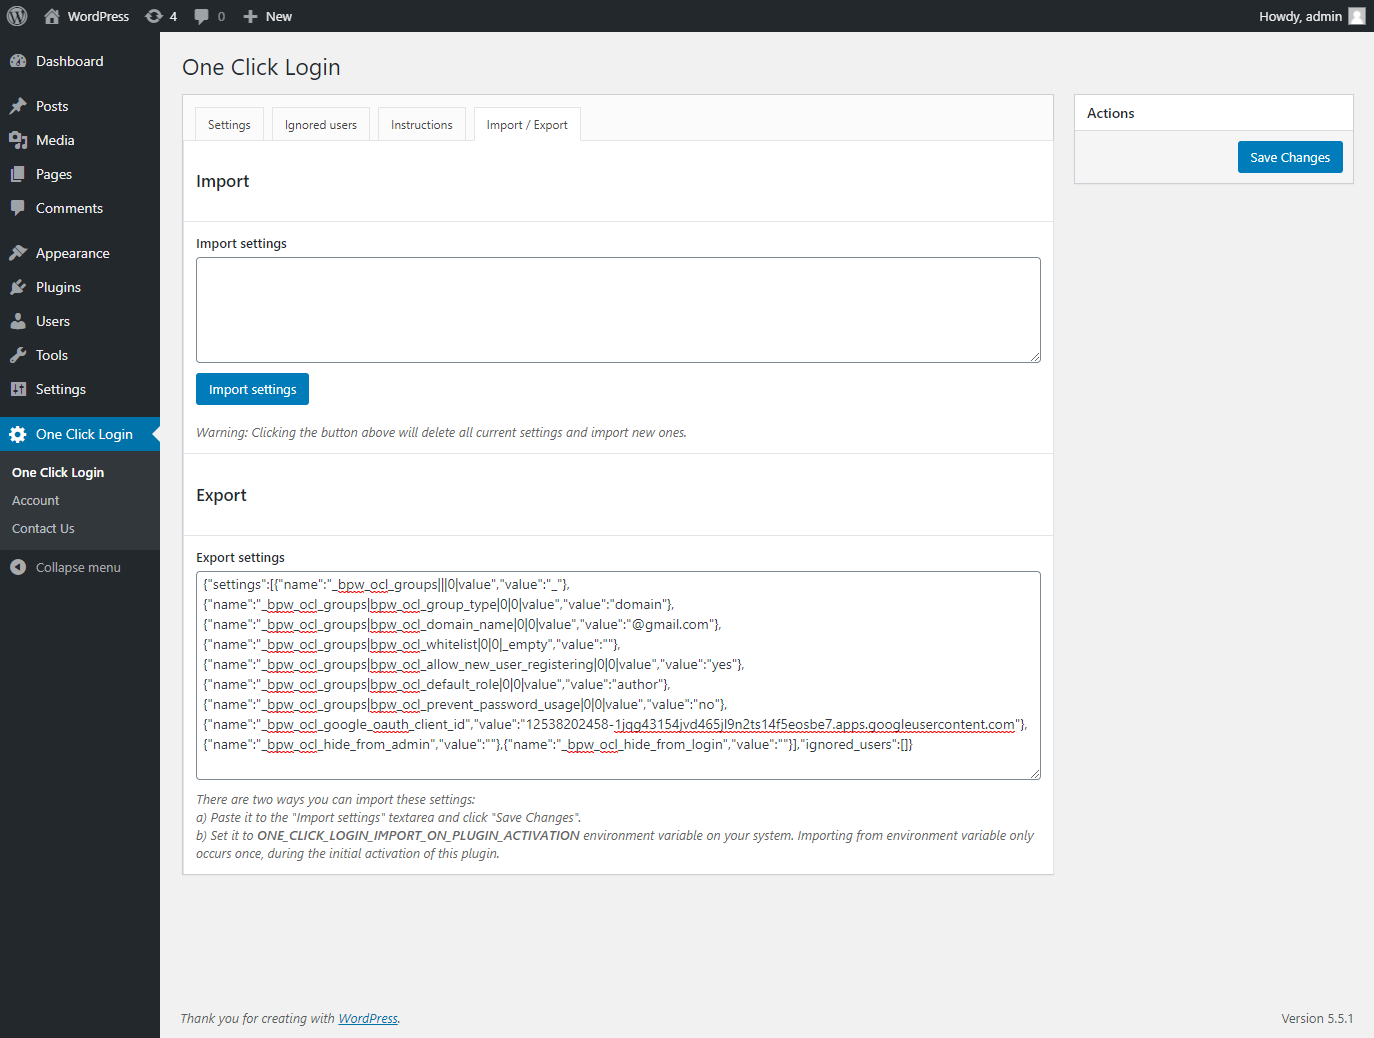Click the Users person icon
The width and height of the screenshot is (1374, 1038).
(x=18, y=321)
